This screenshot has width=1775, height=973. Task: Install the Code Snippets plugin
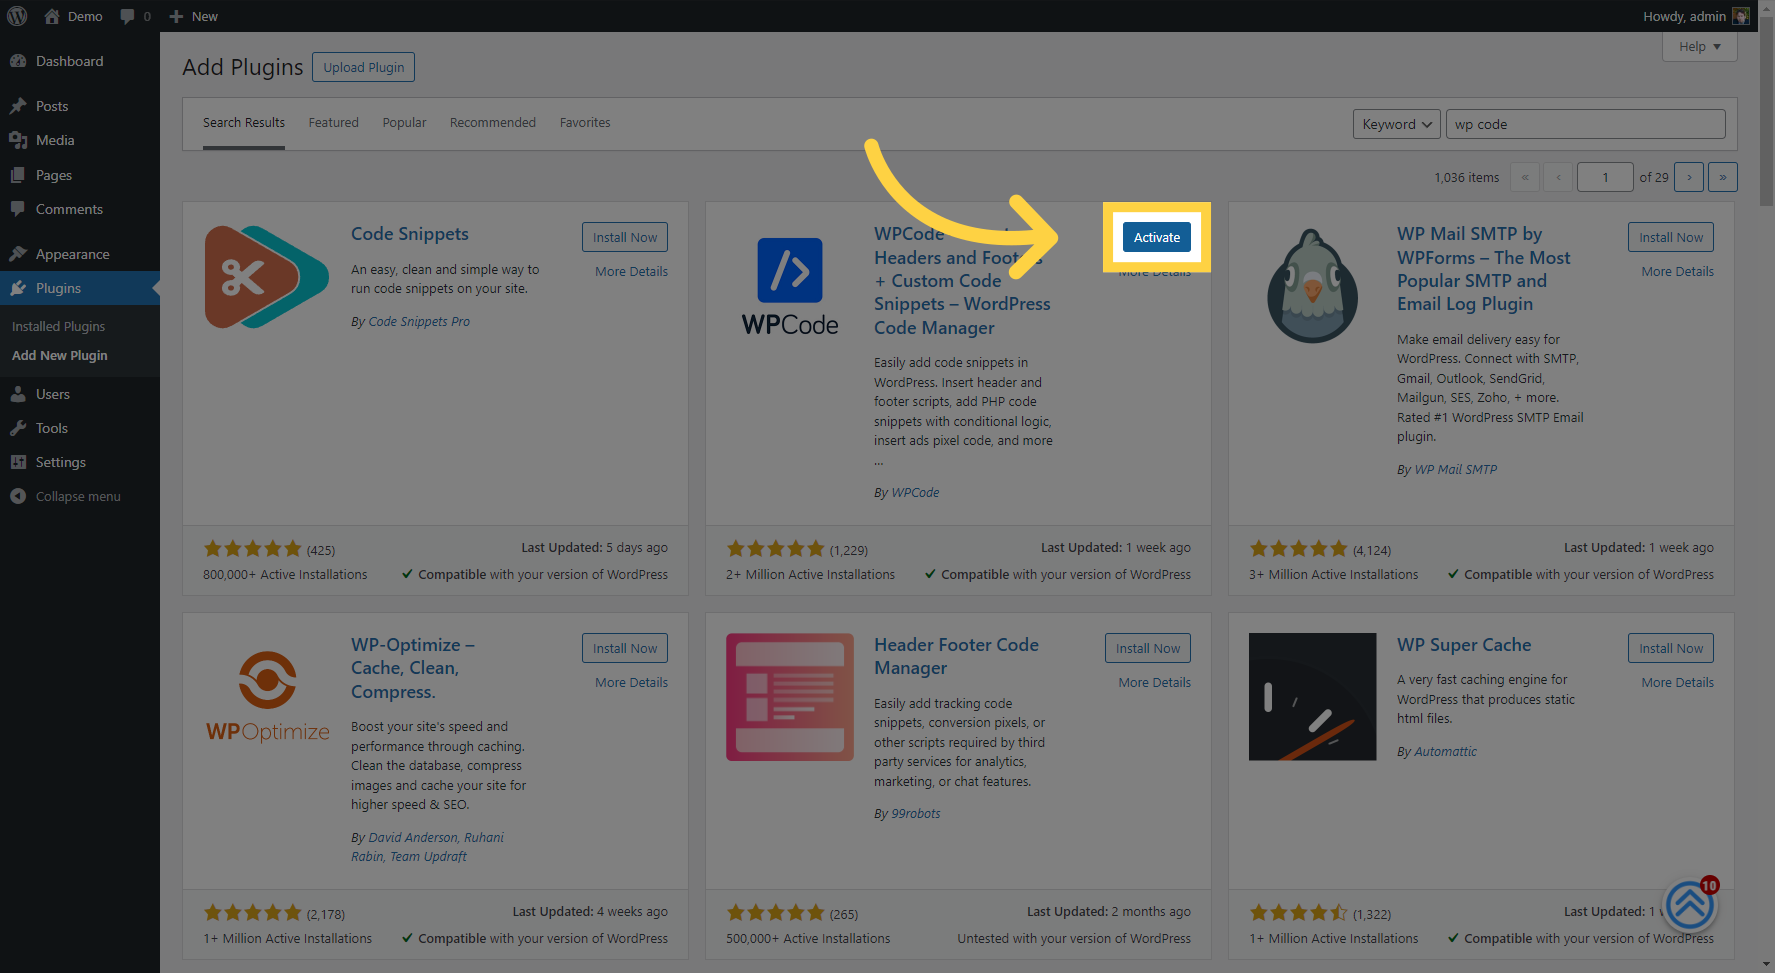click(x=625, y=237)
